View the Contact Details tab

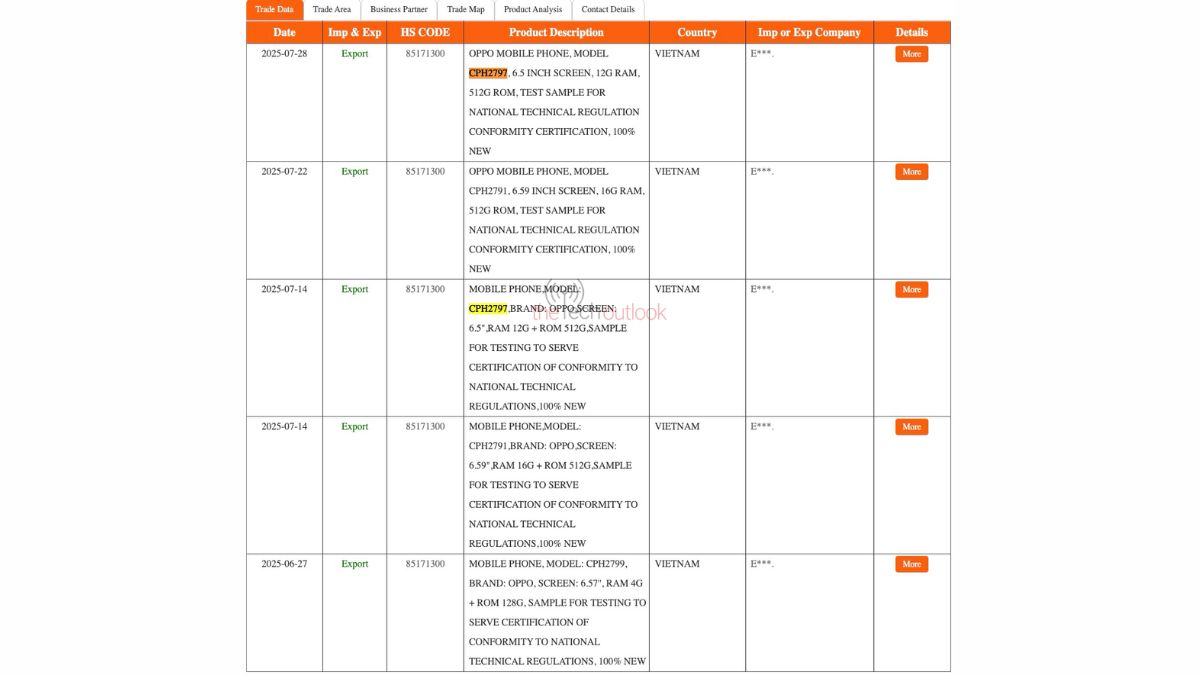tap(608, 10)
